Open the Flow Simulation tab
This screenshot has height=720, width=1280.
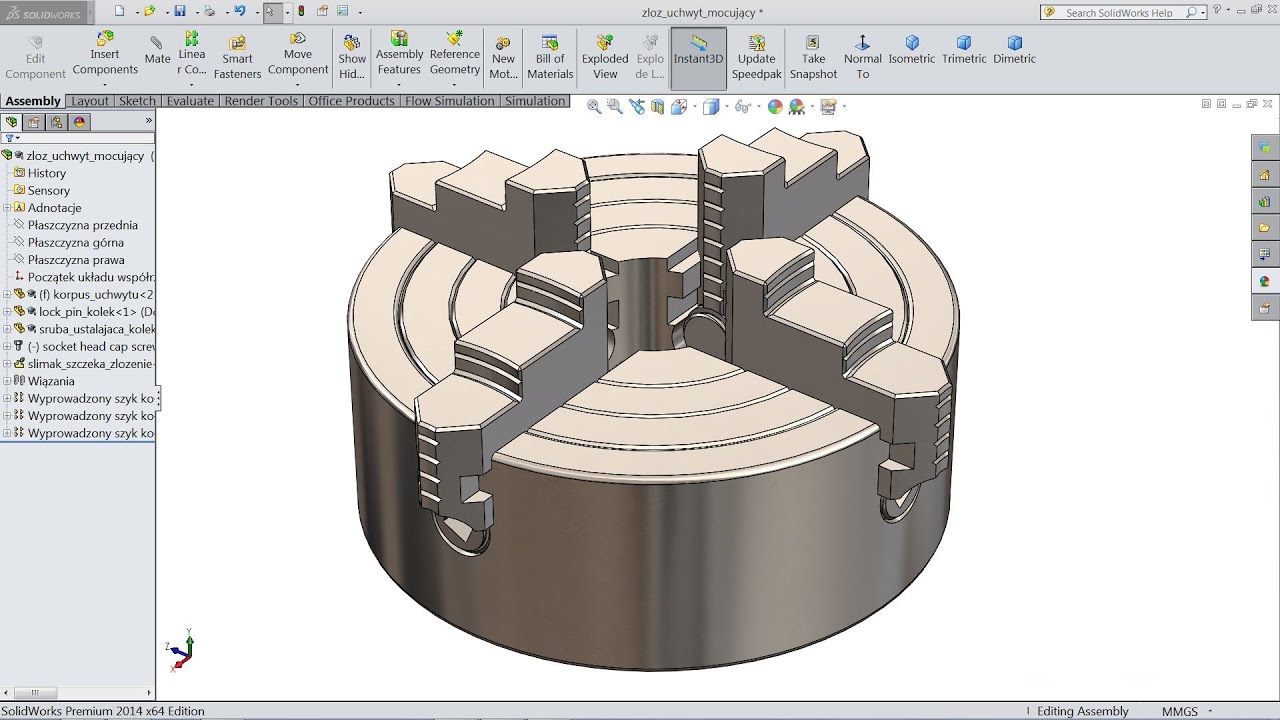[450, 101]
